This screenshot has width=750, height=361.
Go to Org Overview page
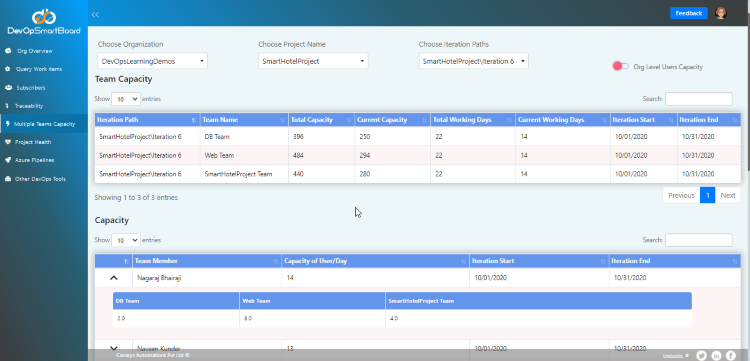(34, 51)
